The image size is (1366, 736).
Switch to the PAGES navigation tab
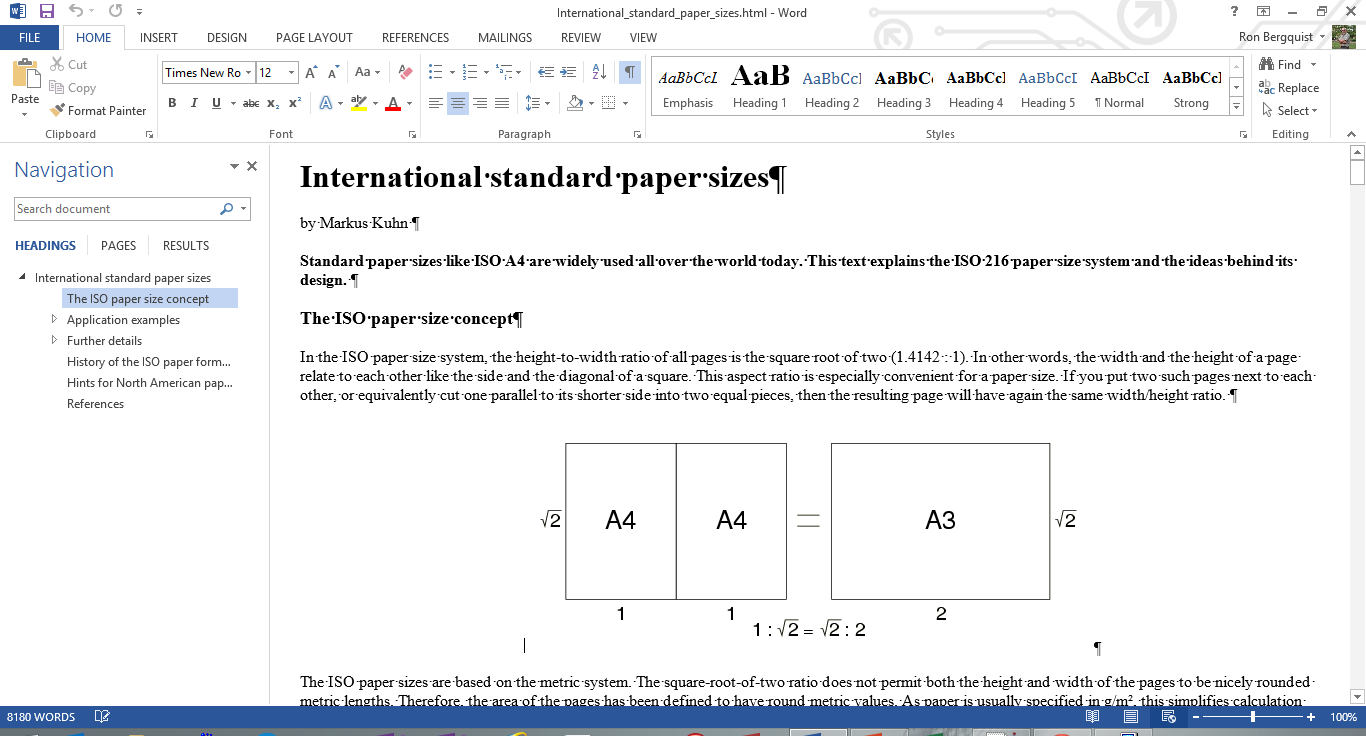[x=118, y=246]
